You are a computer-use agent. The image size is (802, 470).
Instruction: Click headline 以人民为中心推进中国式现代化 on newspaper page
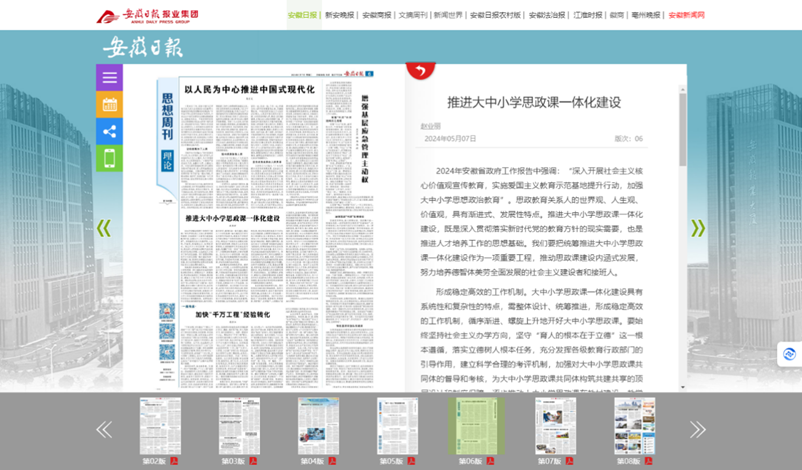(250, 89)
